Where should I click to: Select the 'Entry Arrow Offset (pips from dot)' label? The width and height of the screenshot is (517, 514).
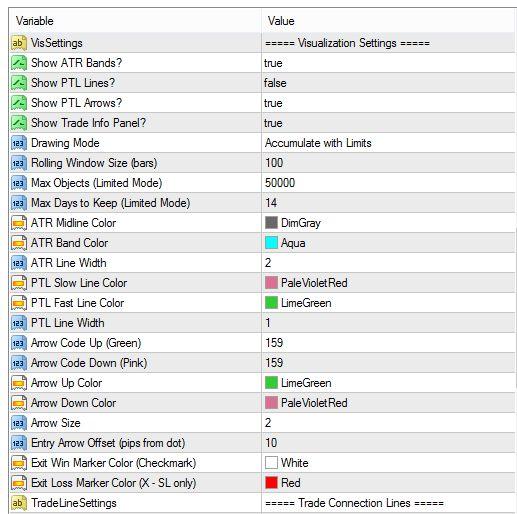pos(108,443)
